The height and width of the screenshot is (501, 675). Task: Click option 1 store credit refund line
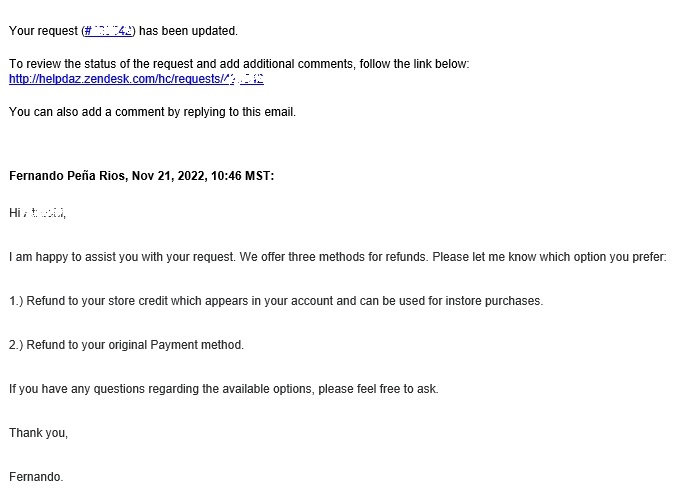(x=276, y=301)
